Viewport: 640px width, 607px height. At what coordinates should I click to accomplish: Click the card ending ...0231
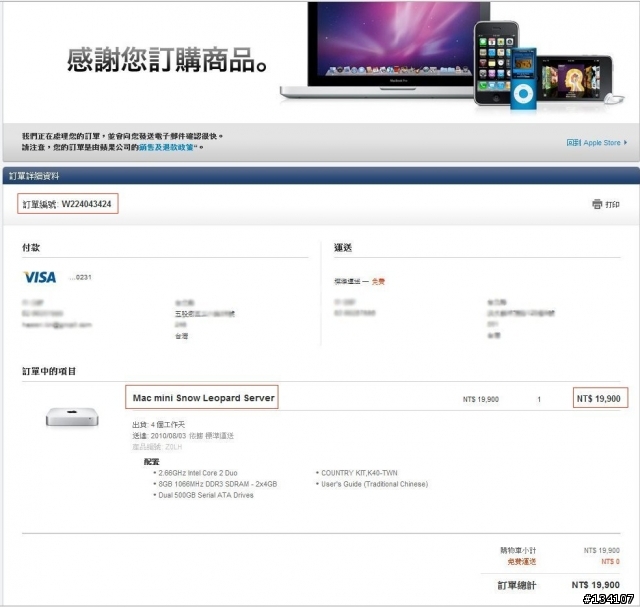pyautogui.click(x=80, y=277)
